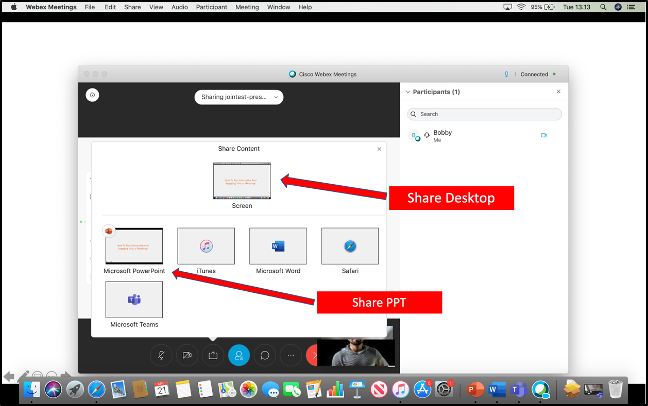
Task: Open the Chat panel bubble button
Action: [265, 355]
